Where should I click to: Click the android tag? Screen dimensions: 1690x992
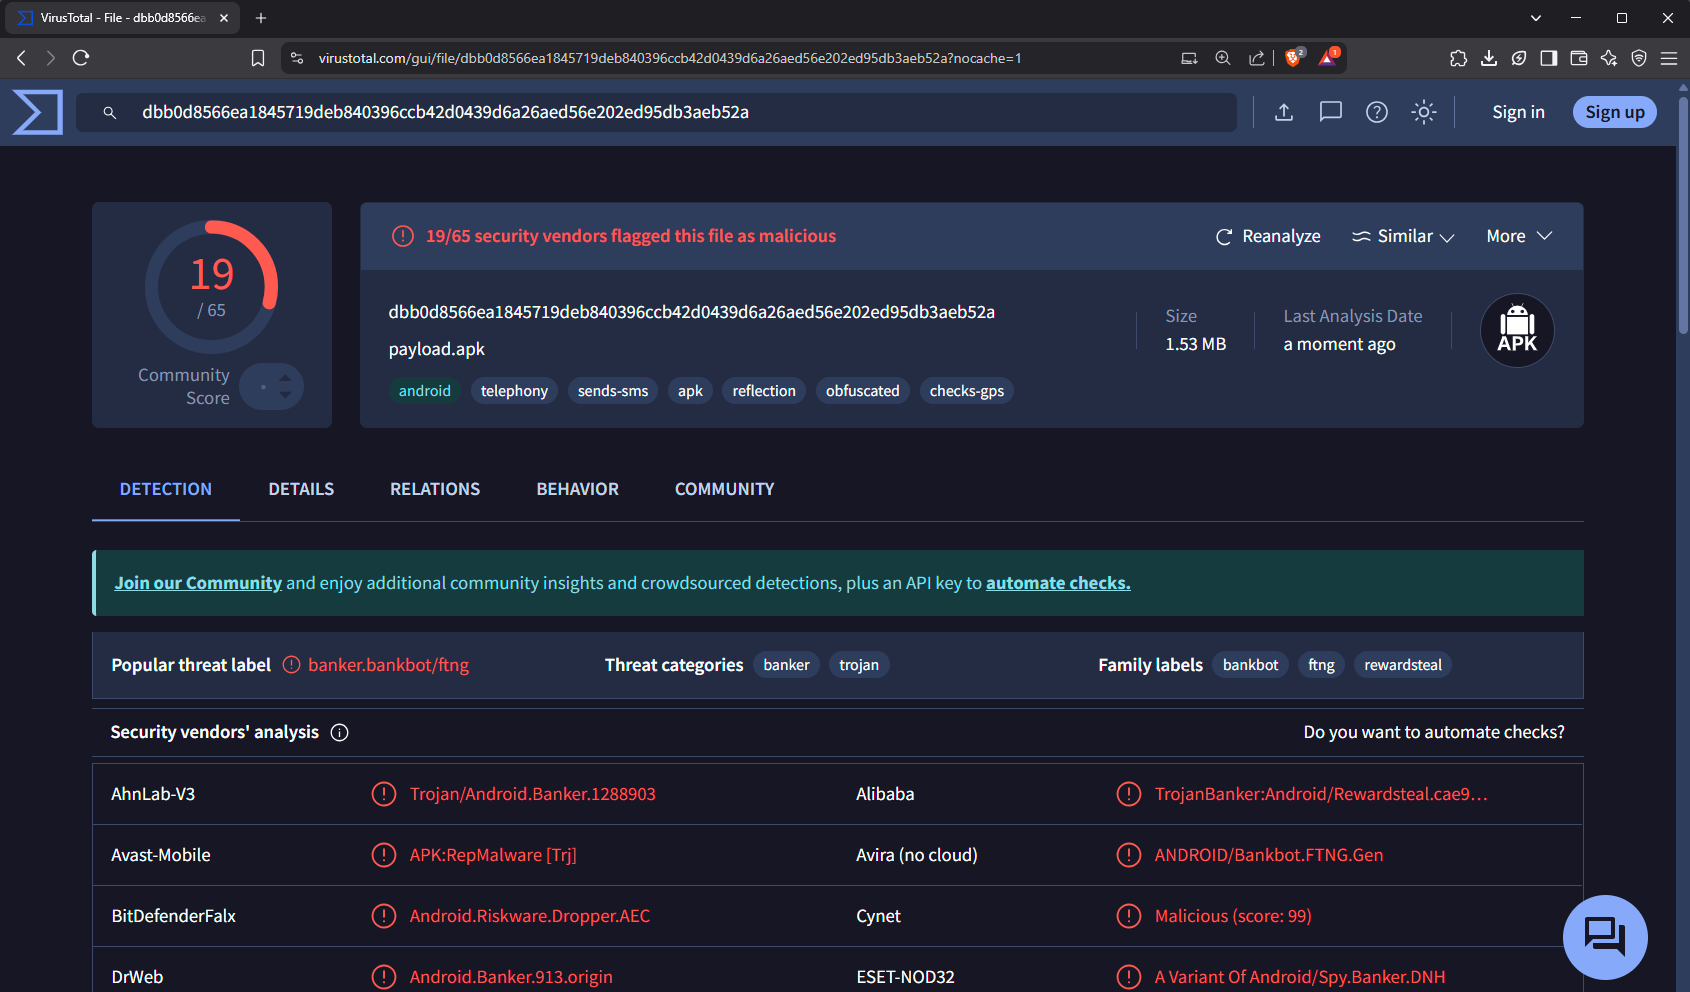pyautogui.click(x=425, y=391)
